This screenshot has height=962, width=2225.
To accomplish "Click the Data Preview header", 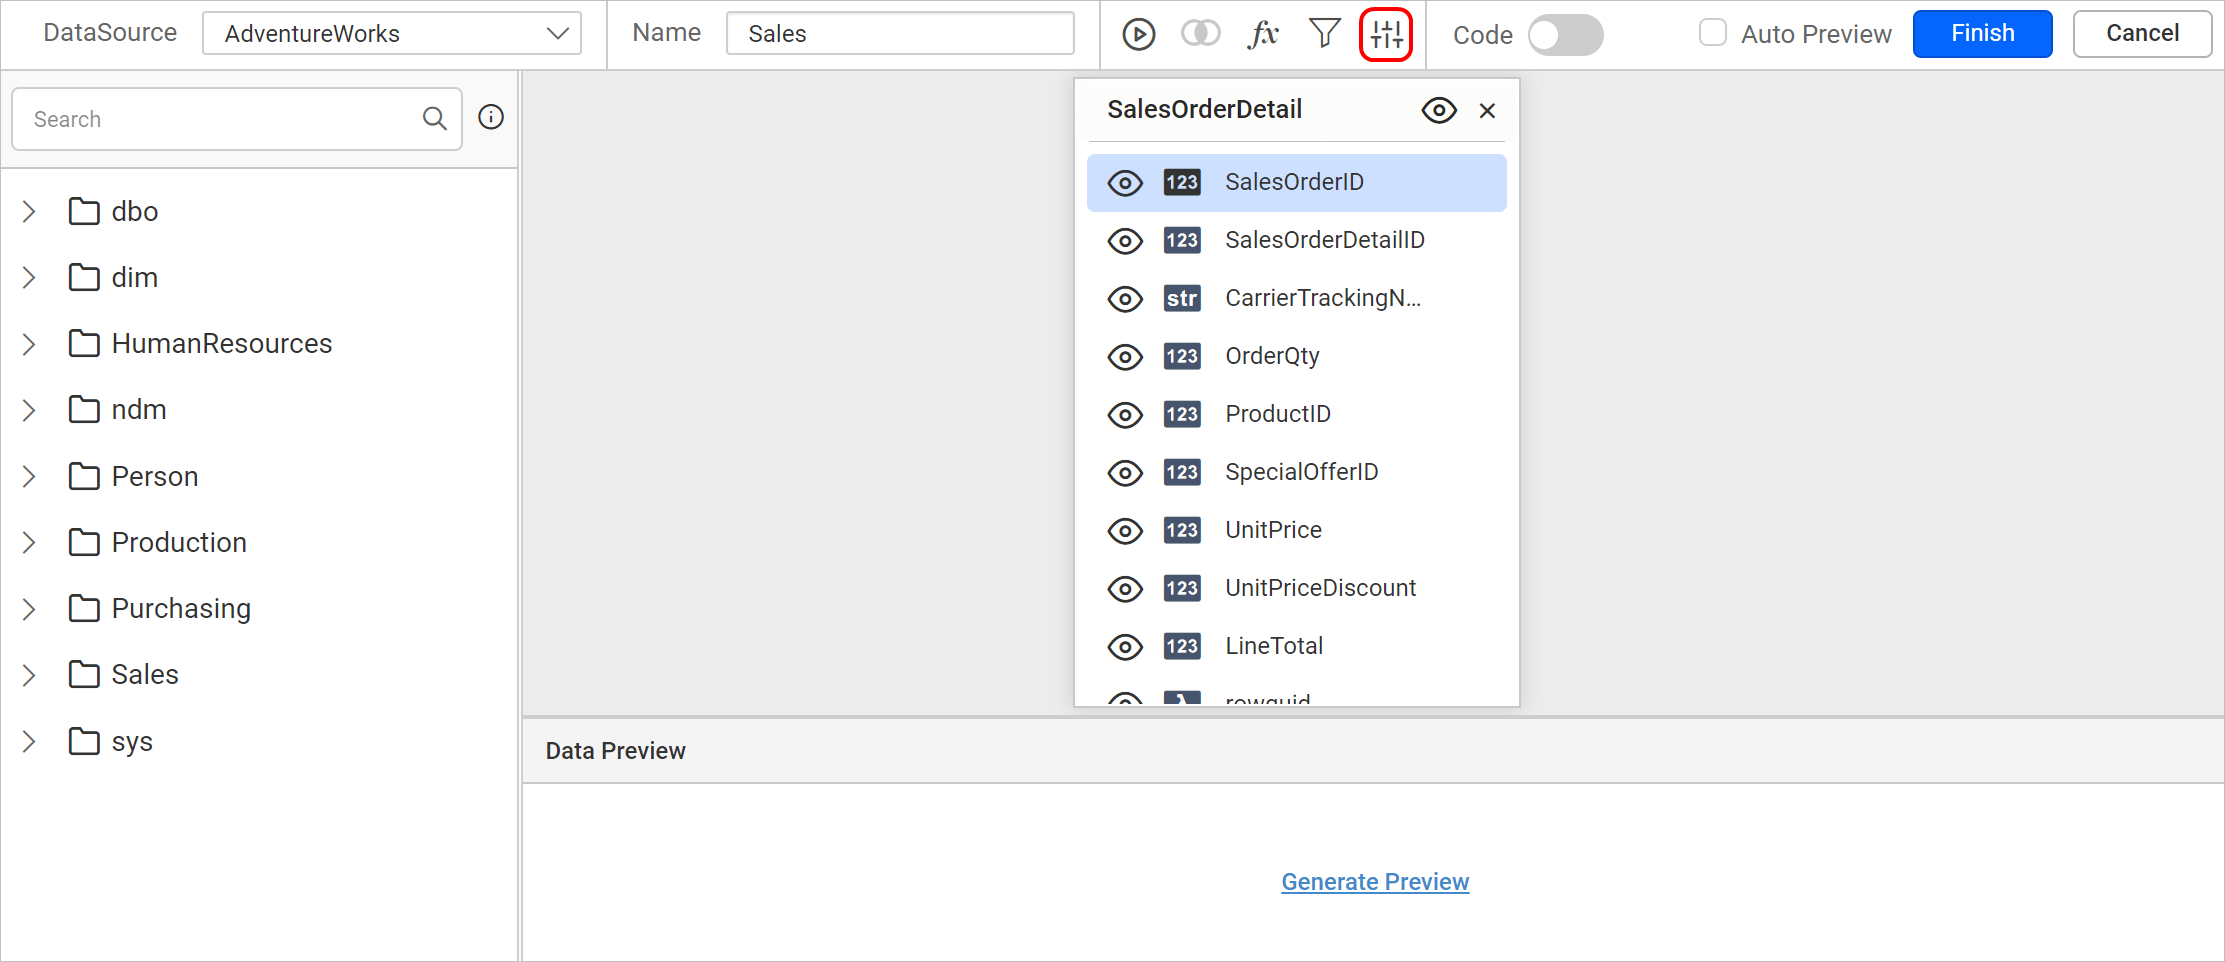I will tap(616, 751).
